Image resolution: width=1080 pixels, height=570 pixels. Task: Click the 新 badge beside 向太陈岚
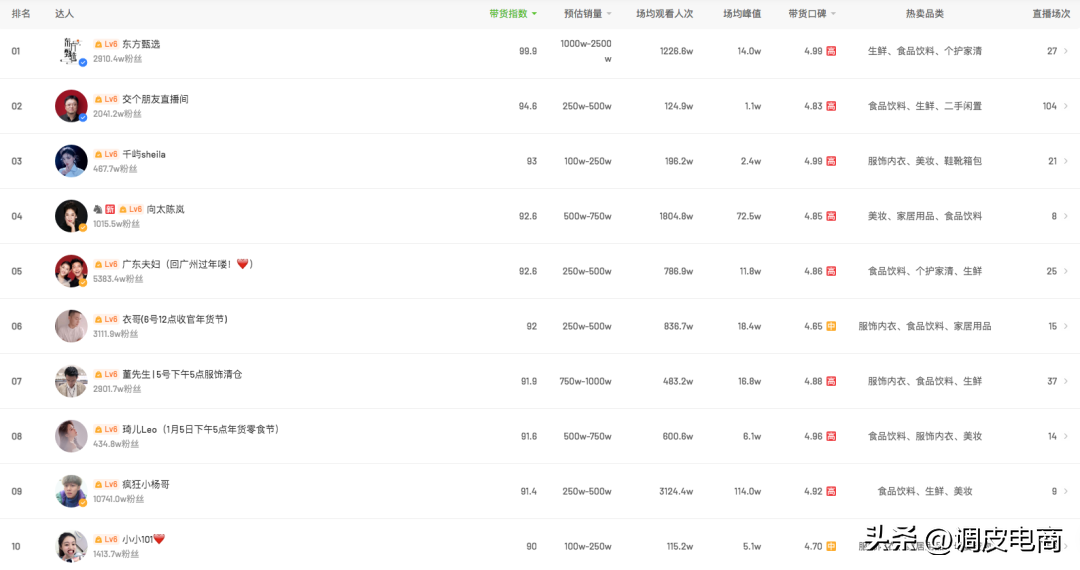tap(110, 209)
